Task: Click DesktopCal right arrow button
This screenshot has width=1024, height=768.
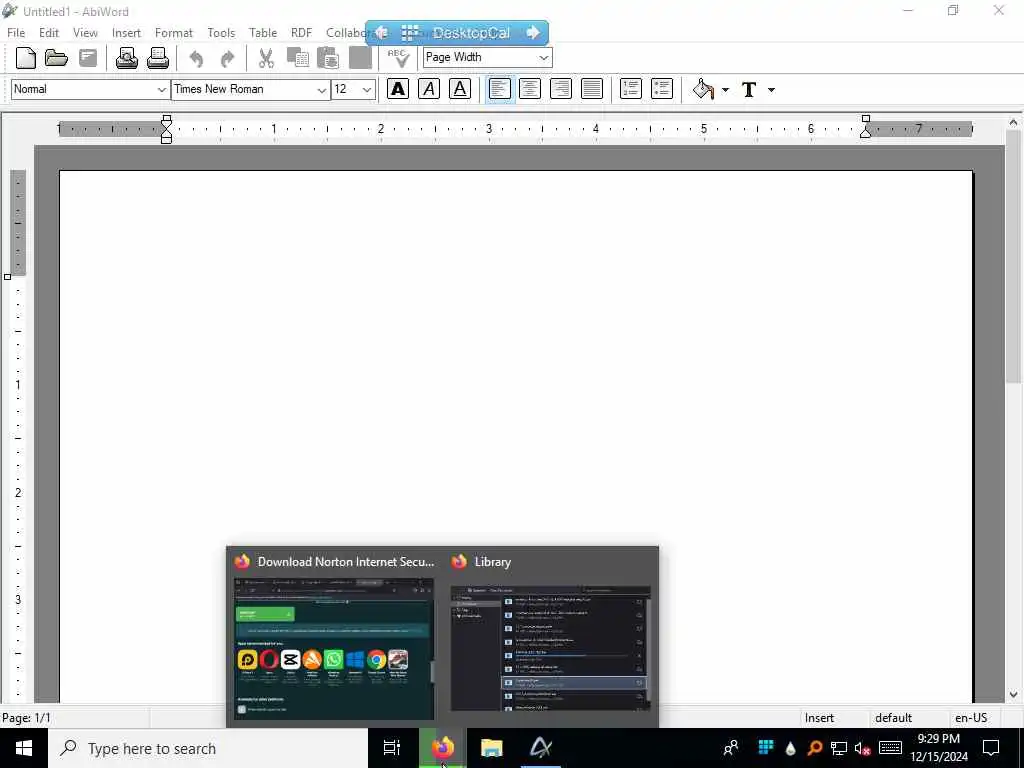Action: pos(533,33)
